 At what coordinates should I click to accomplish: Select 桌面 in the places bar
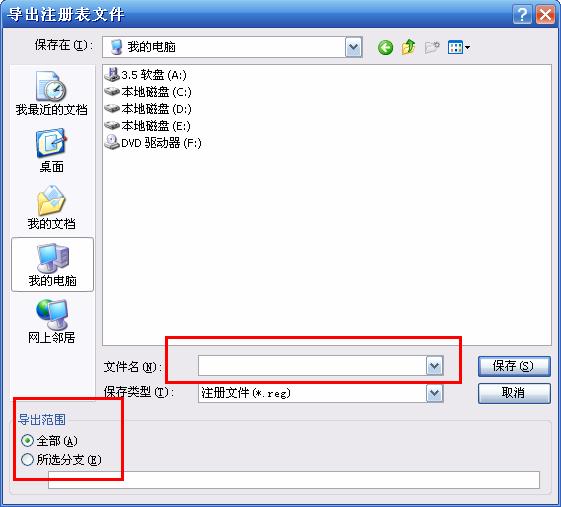(52, 151)
